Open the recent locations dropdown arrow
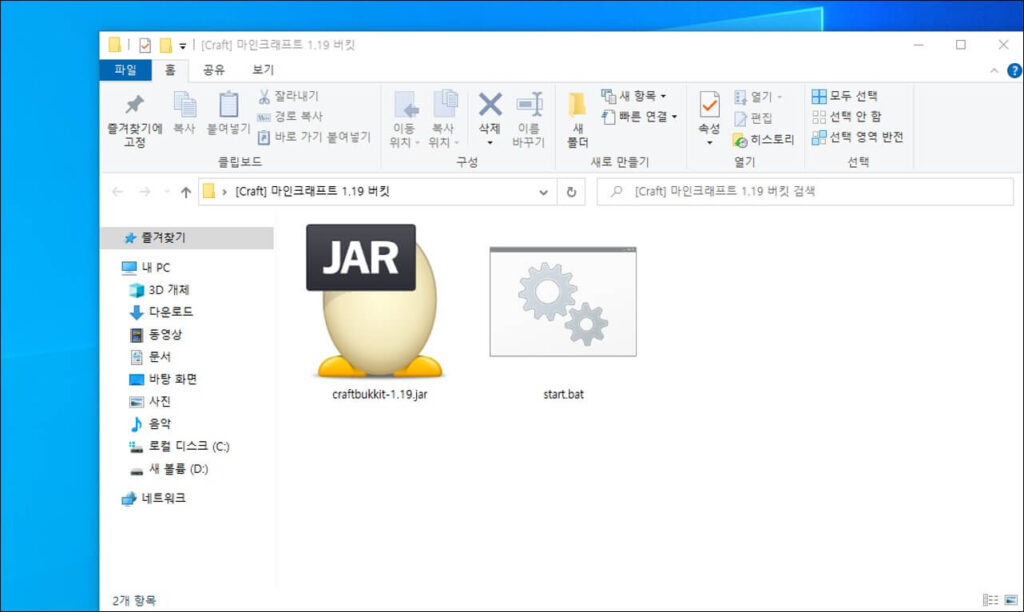Viewport: 1024px width, 612px height. [166, 191]
